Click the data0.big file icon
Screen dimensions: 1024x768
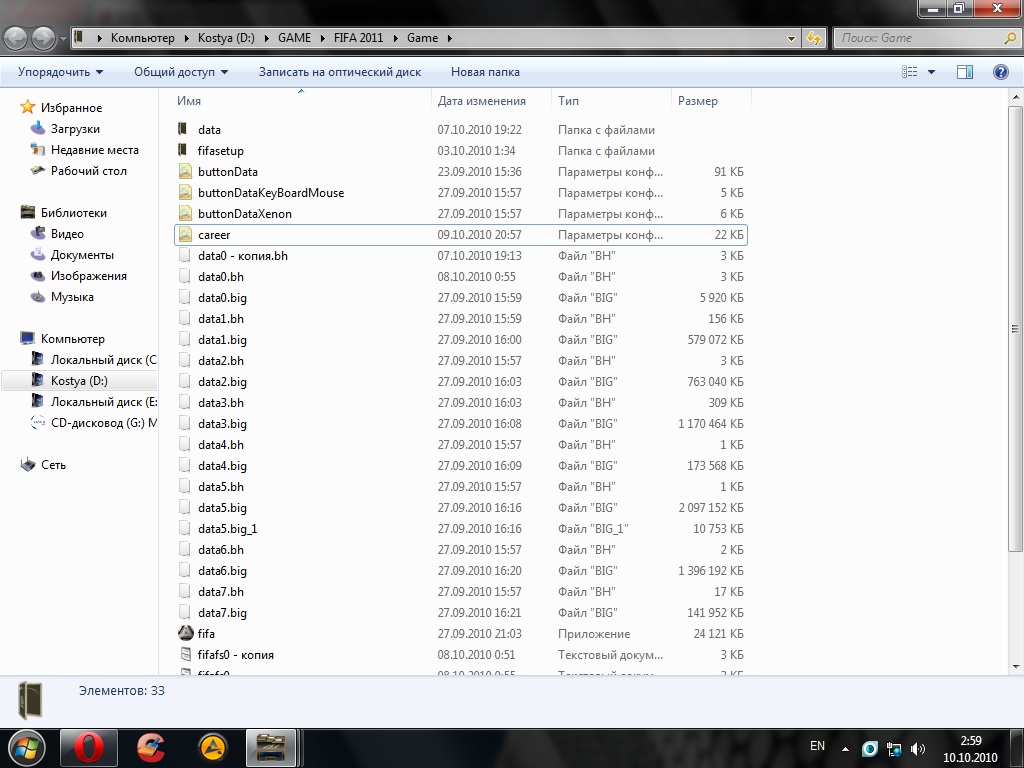coord(185,297)
